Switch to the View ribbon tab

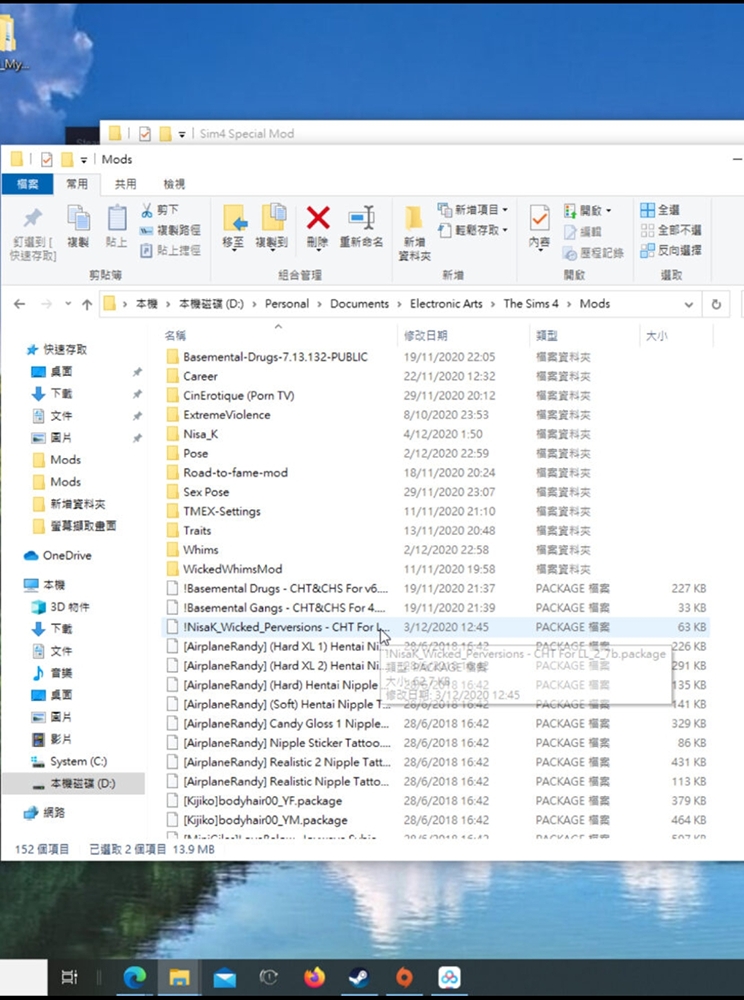click(x=173, y=184)
